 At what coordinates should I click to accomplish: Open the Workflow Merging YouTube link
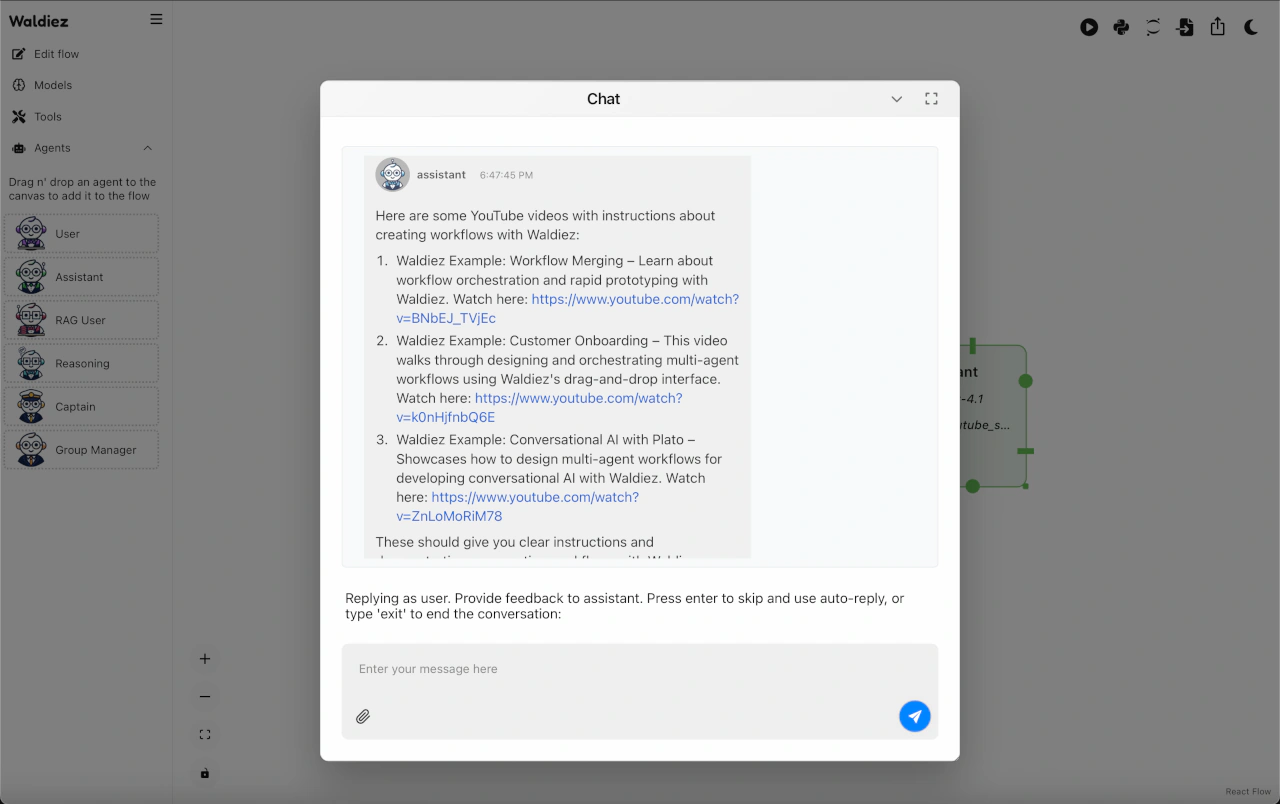tap(634, 299)
